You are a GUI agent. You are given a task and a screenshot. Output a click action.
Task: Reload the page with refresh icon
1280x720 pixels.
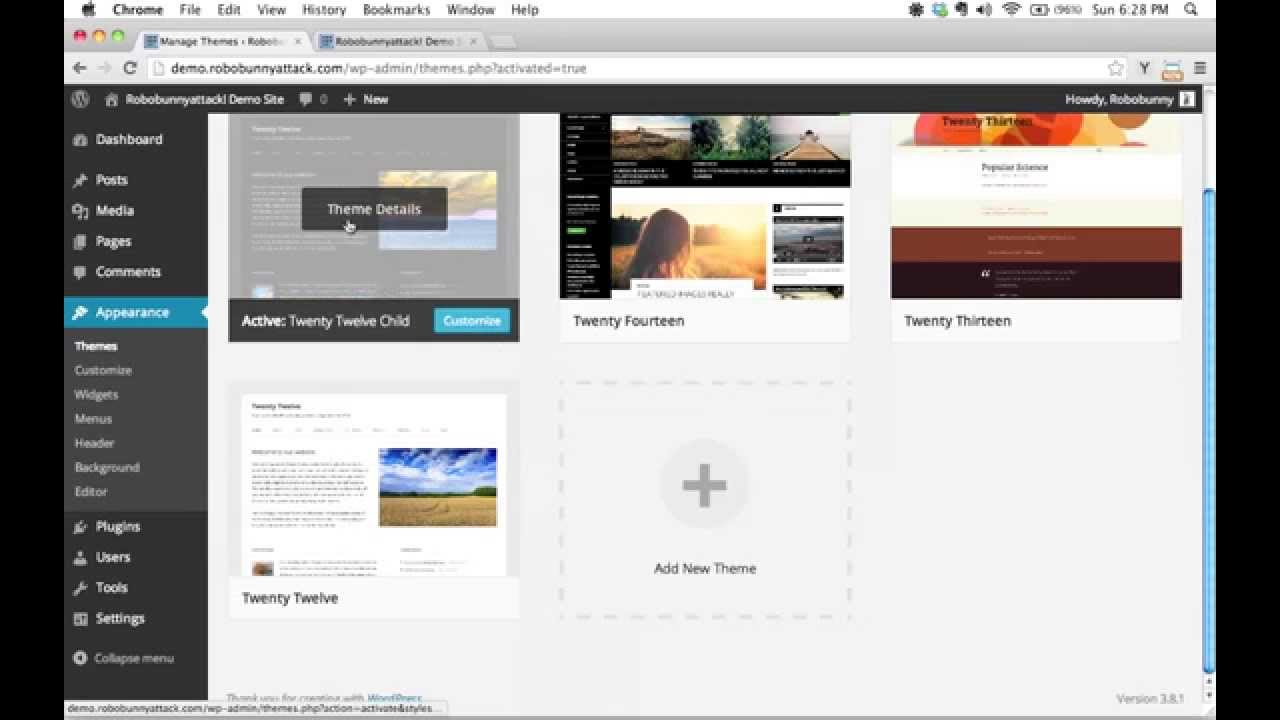click(130, 68)
